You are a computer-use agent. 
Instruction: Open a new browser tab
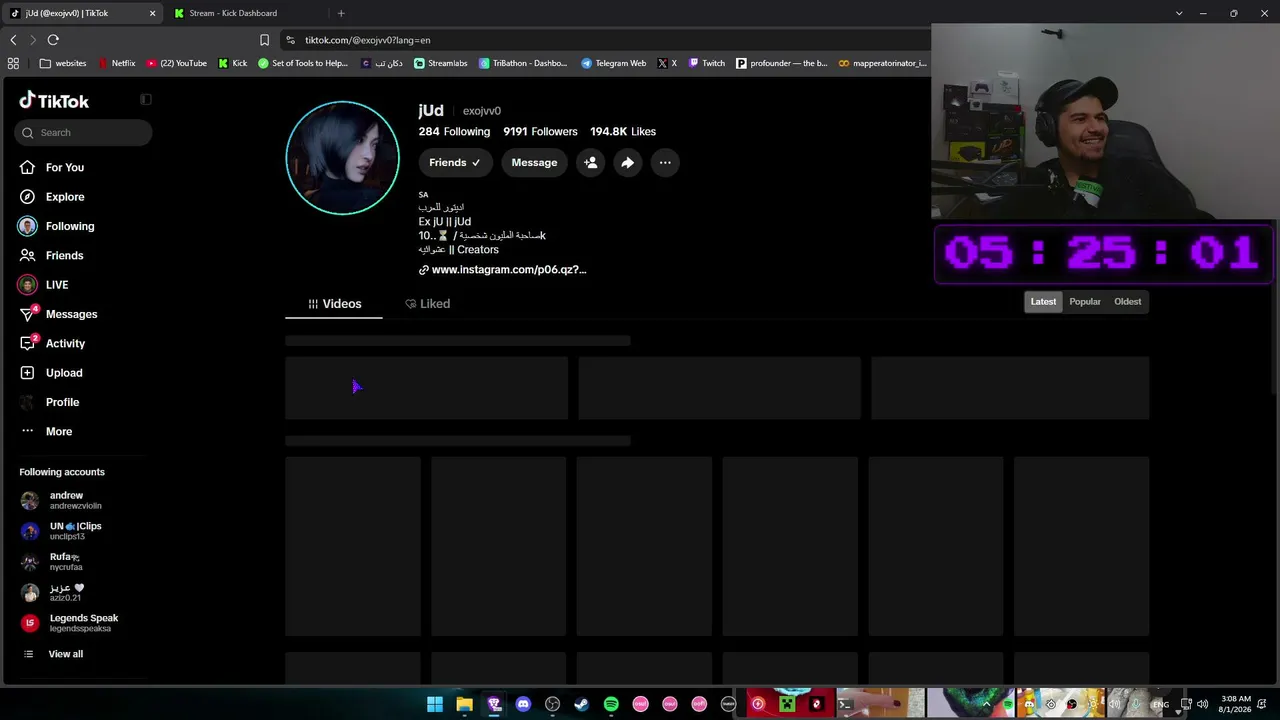(341, 13)
